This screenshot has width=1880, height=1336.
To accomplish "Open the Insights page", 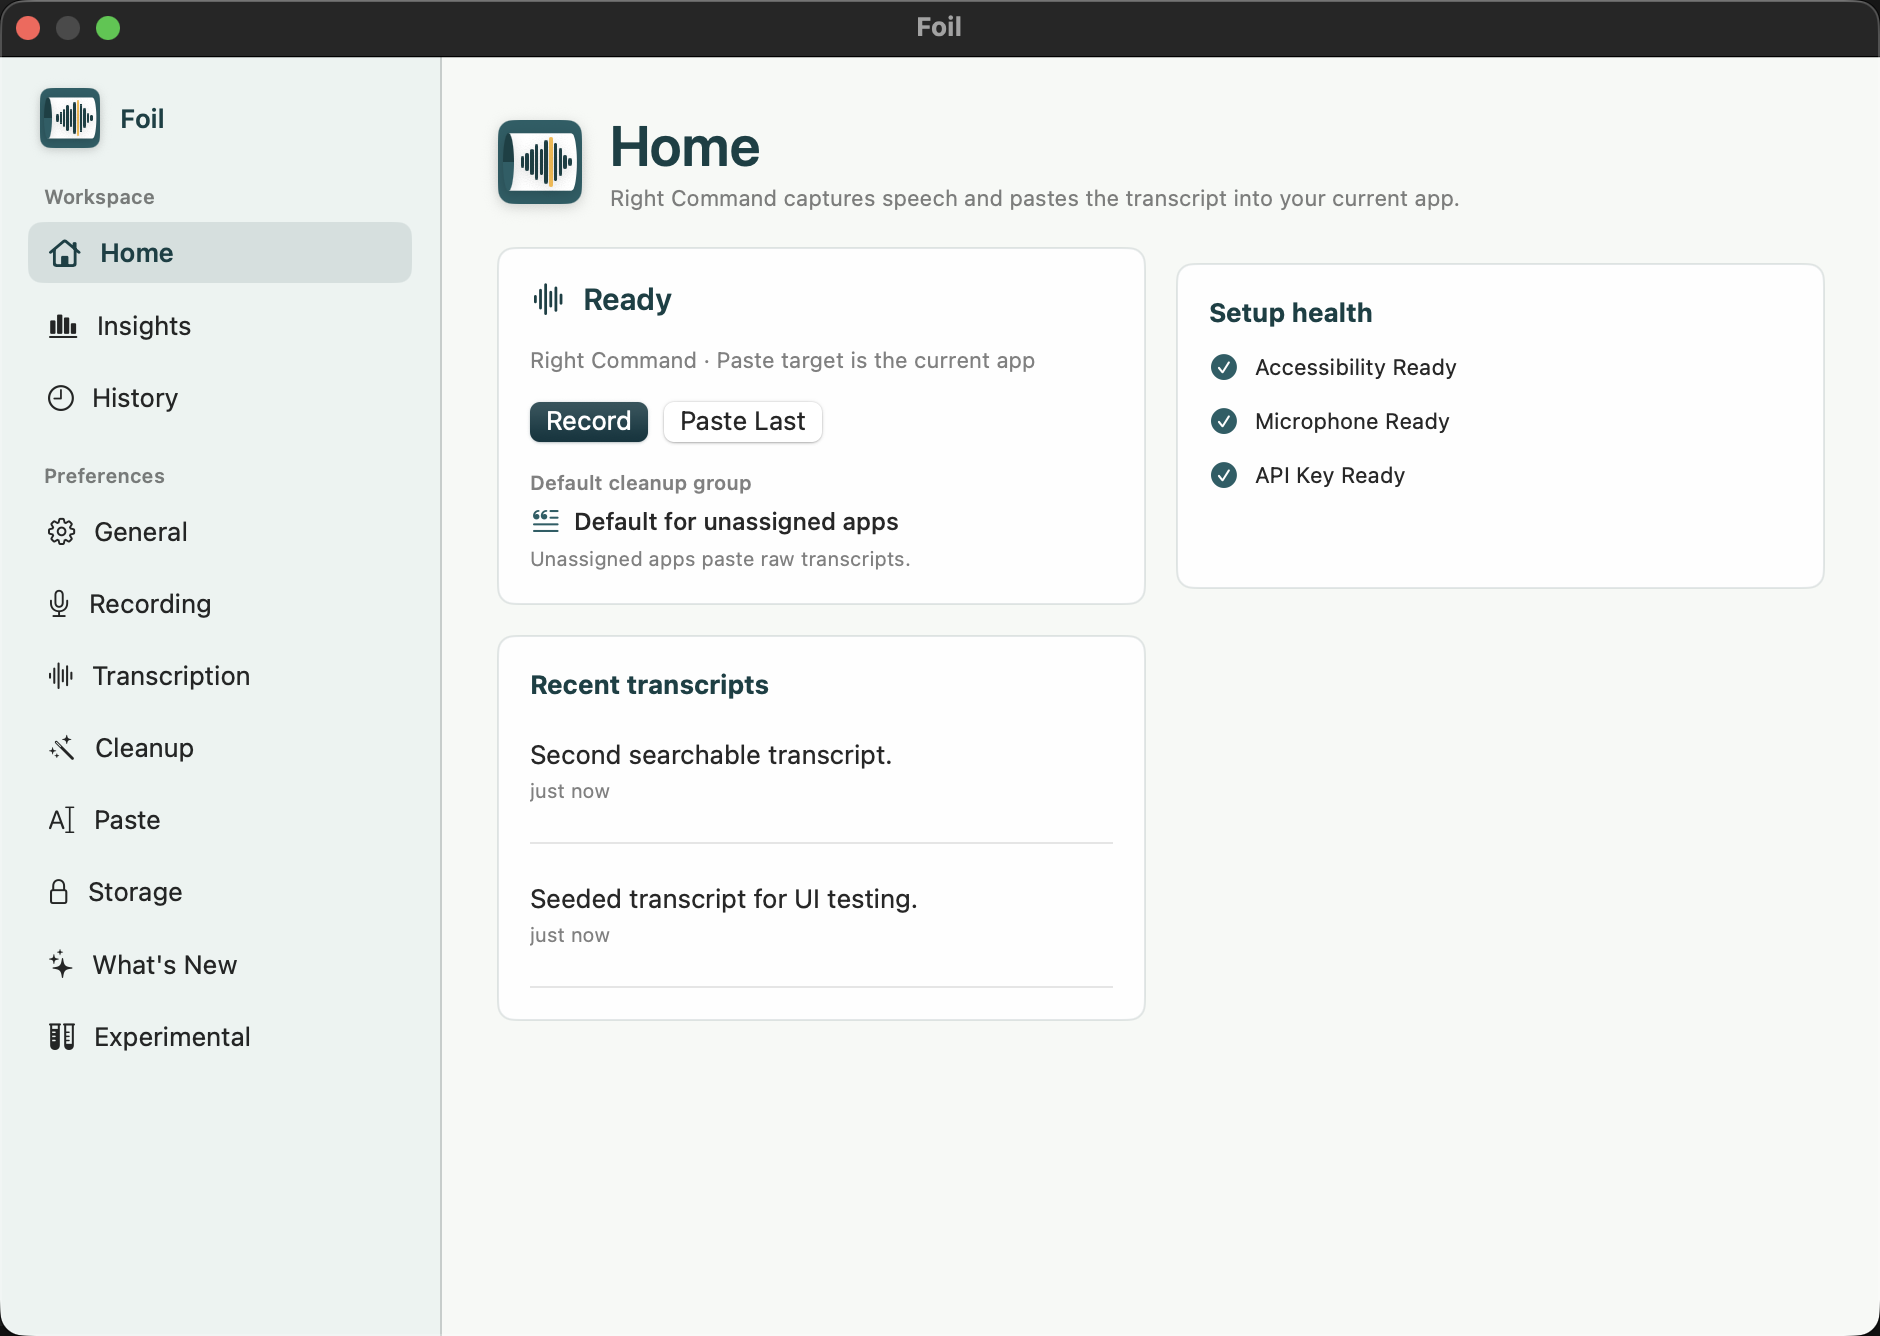I will tap(220, 326).
